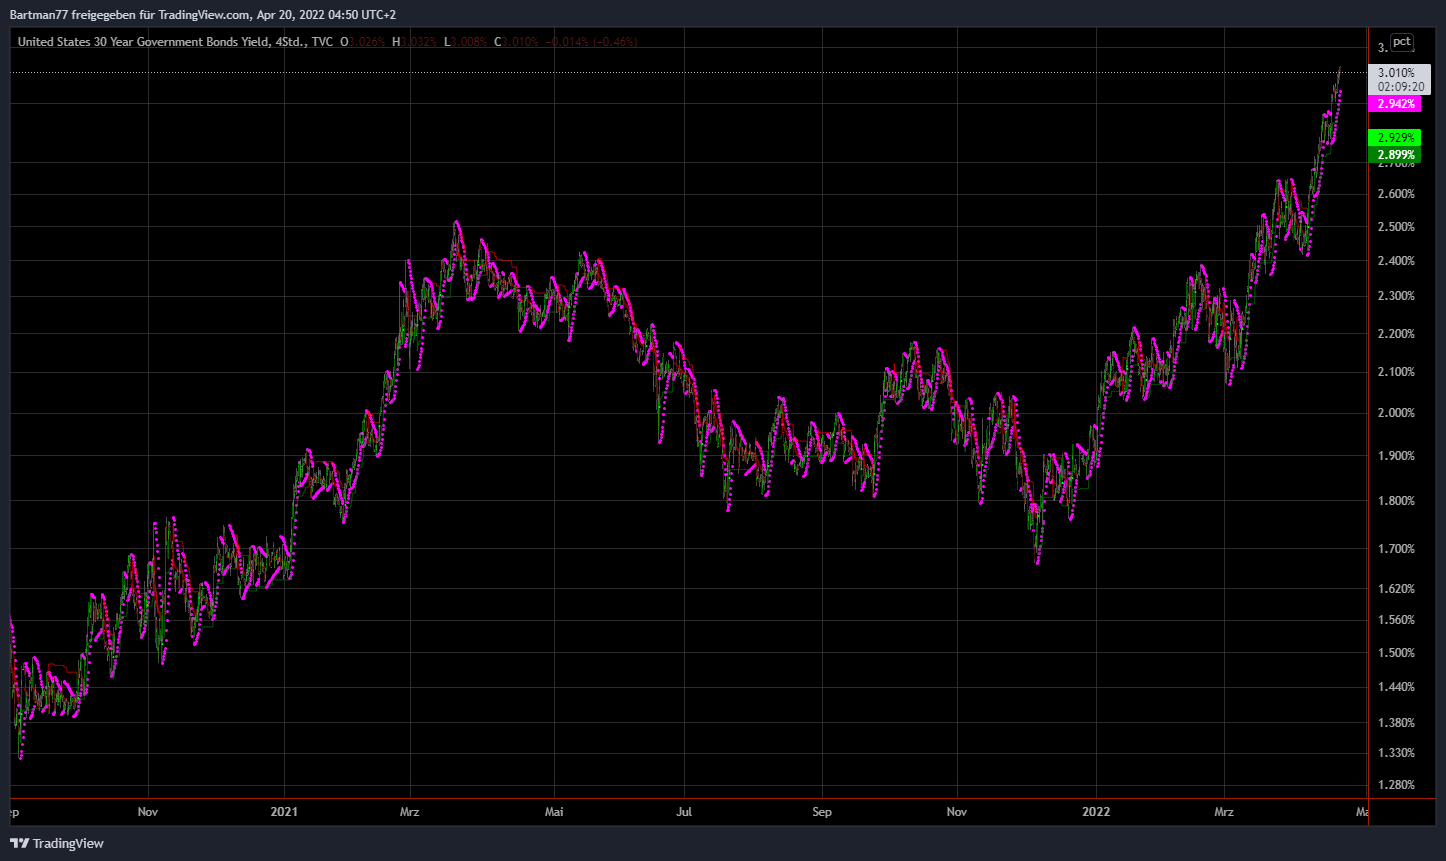Click the 1.330% price axis label
This screenshot has width=1446, height=861.
tap(1396, 753)
